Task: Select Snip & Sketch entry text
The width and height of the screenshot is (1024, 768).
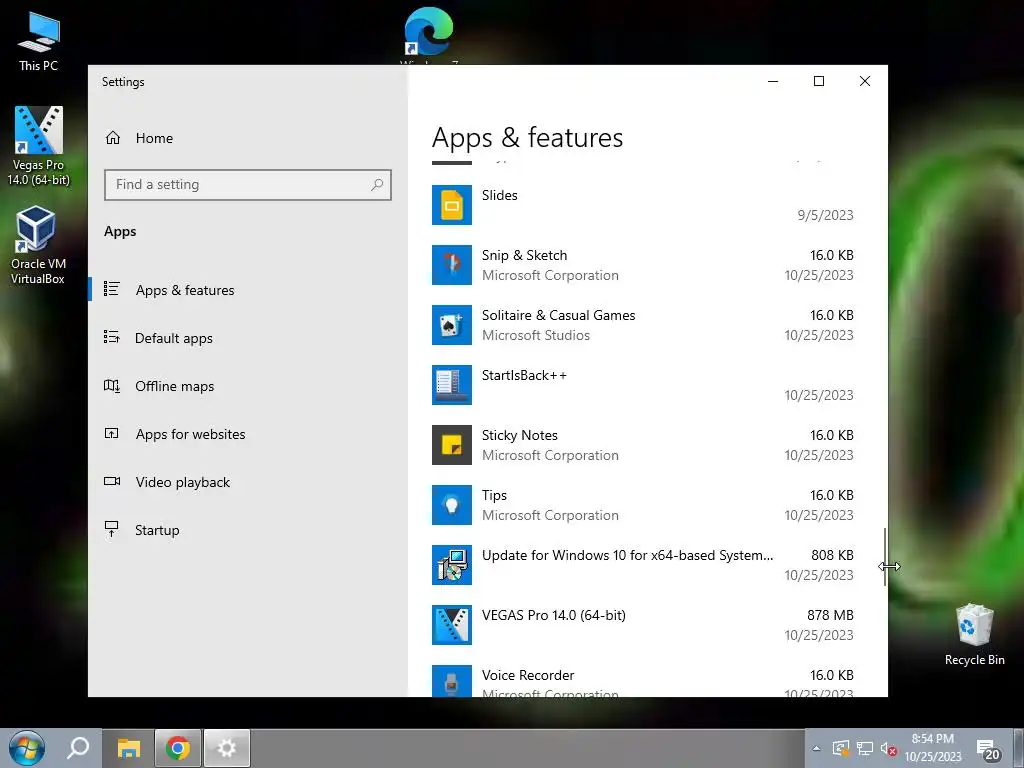Action: click(524, 255)
